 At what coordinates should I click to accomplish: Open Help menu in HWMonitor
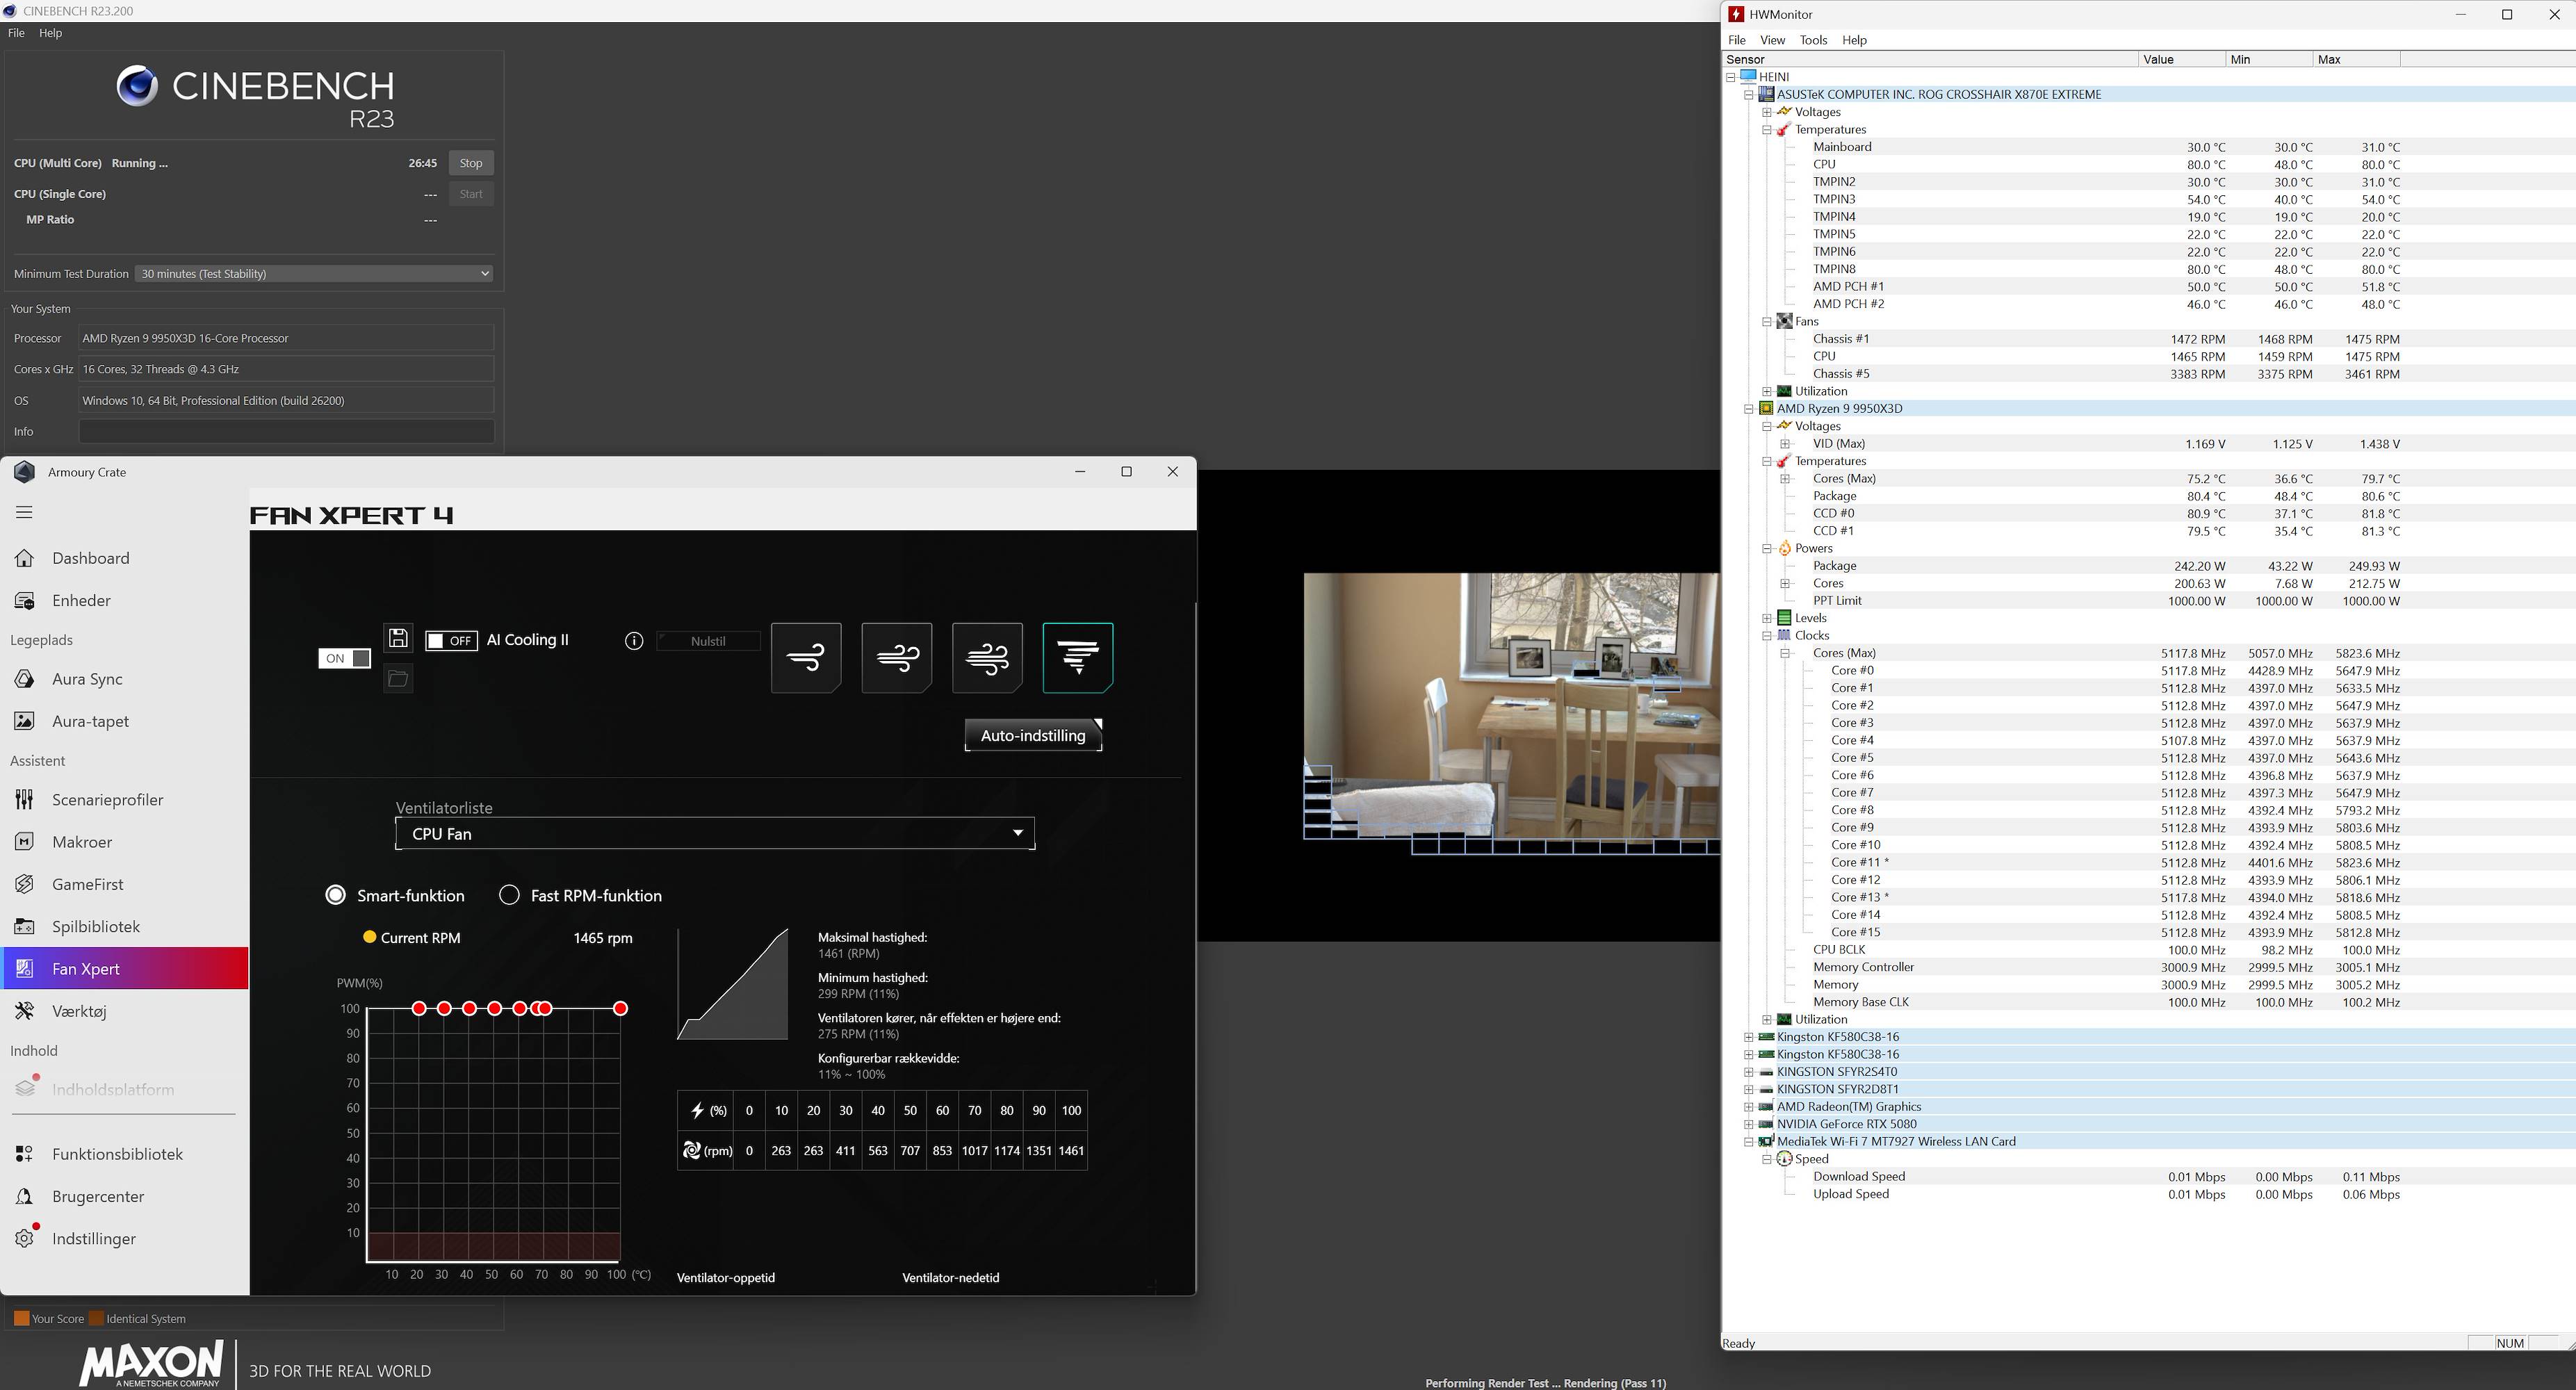(x=1854, y=40)
